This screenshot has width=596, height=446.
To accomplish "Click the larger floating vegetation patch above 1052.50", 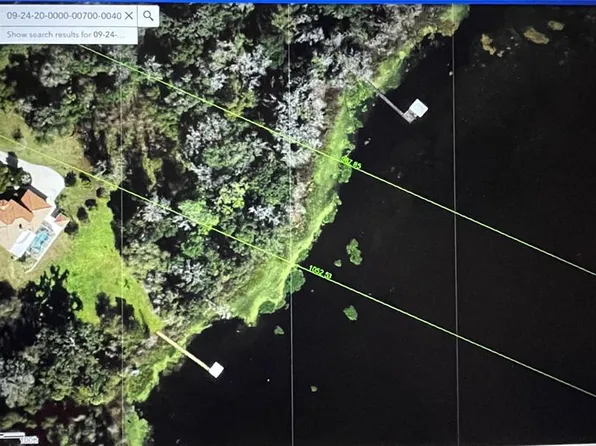I will 354,251.
